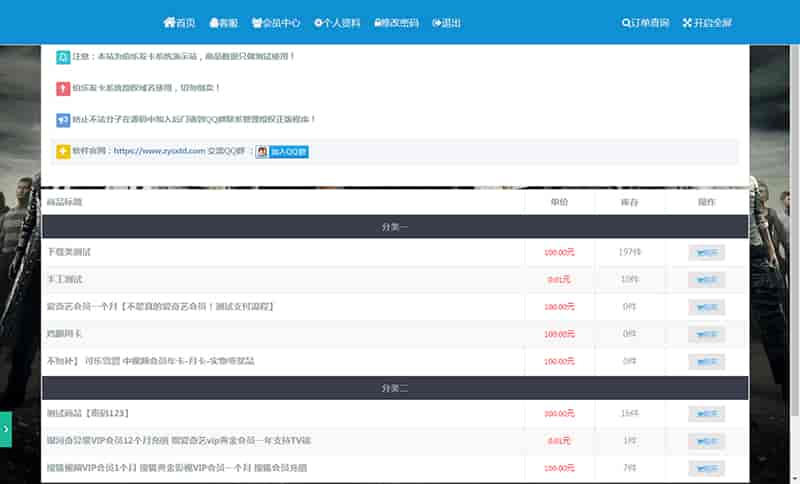Click the 197件 stock value
Viewport: 800px width, 484px height.
pyautogui.click(x=629, y=252)
